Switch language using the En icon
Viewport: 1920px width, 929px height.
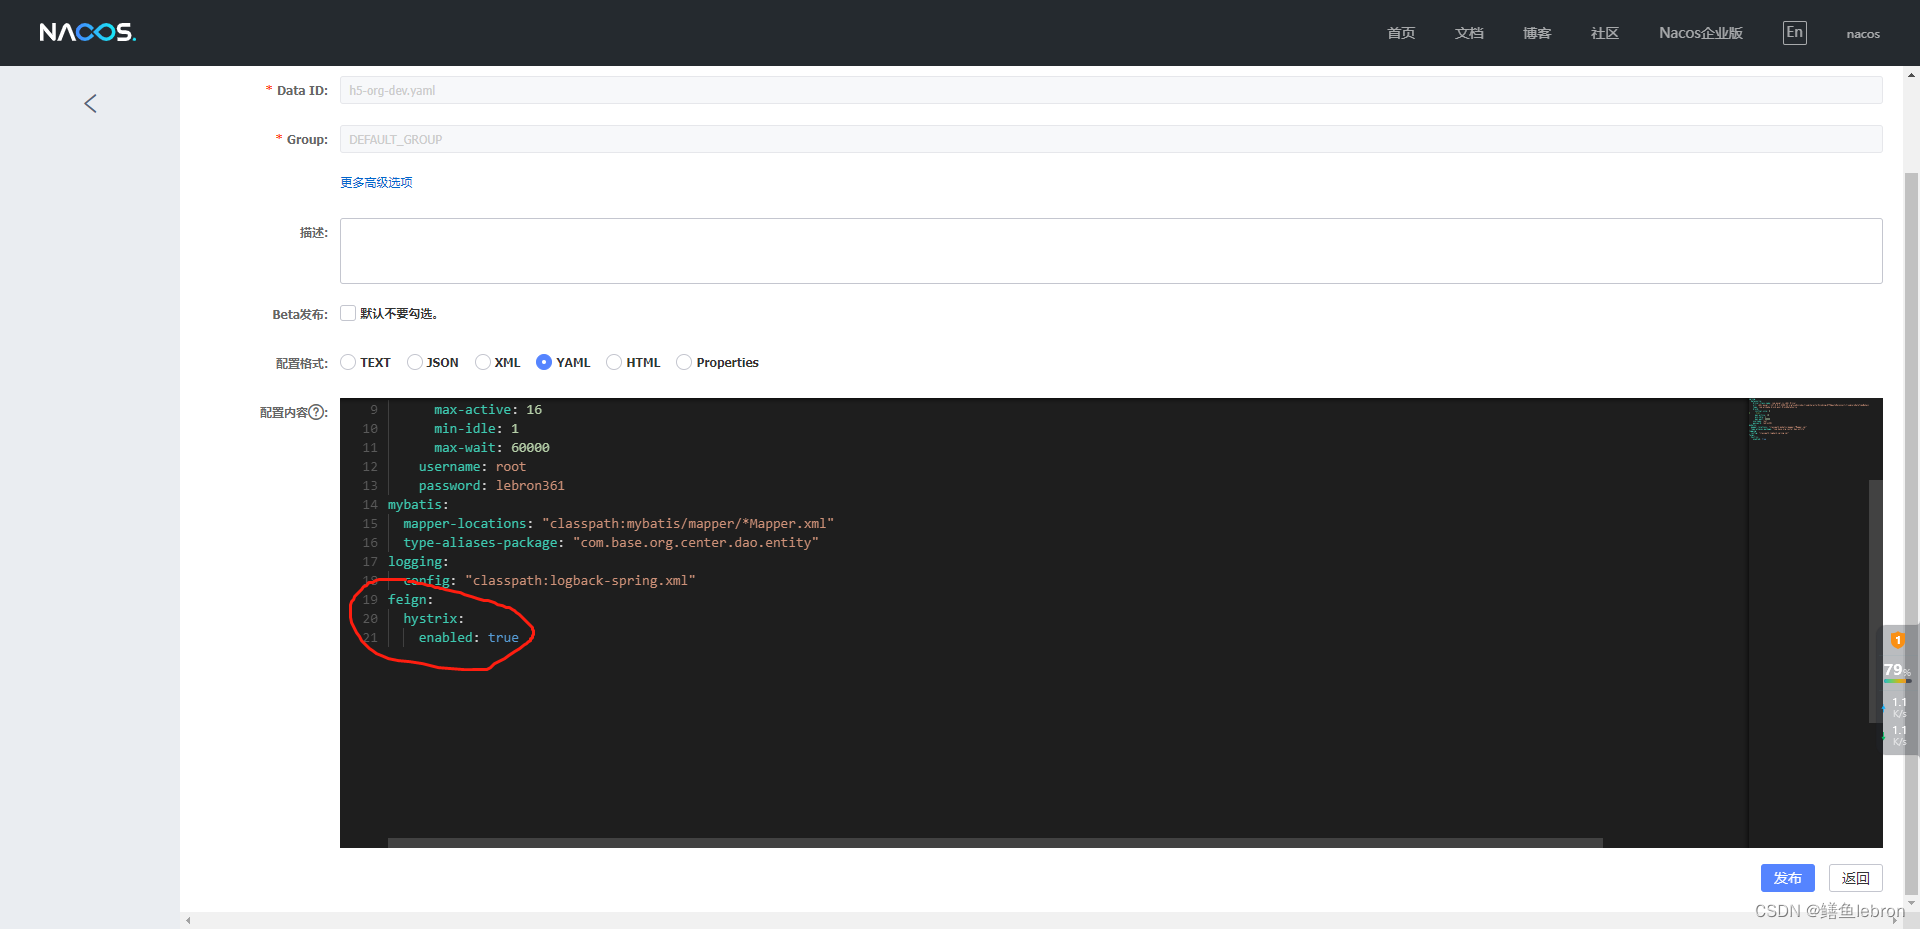(1794, 32)
